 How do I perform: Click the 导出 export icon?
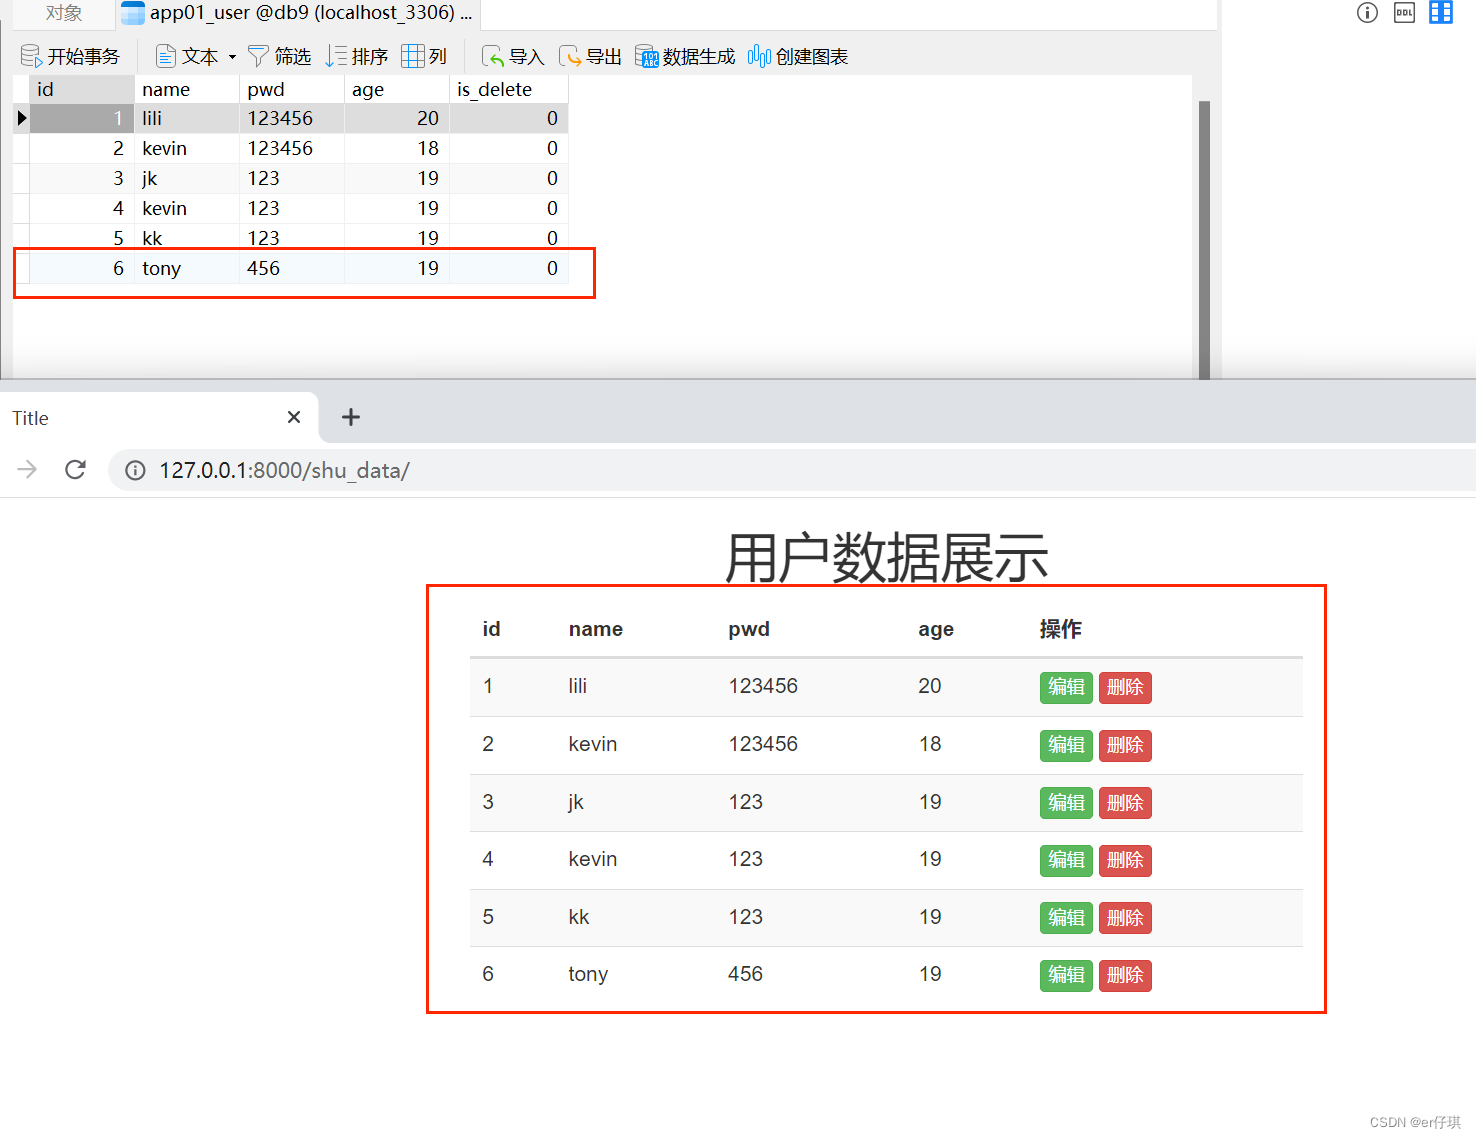point(569,56)
